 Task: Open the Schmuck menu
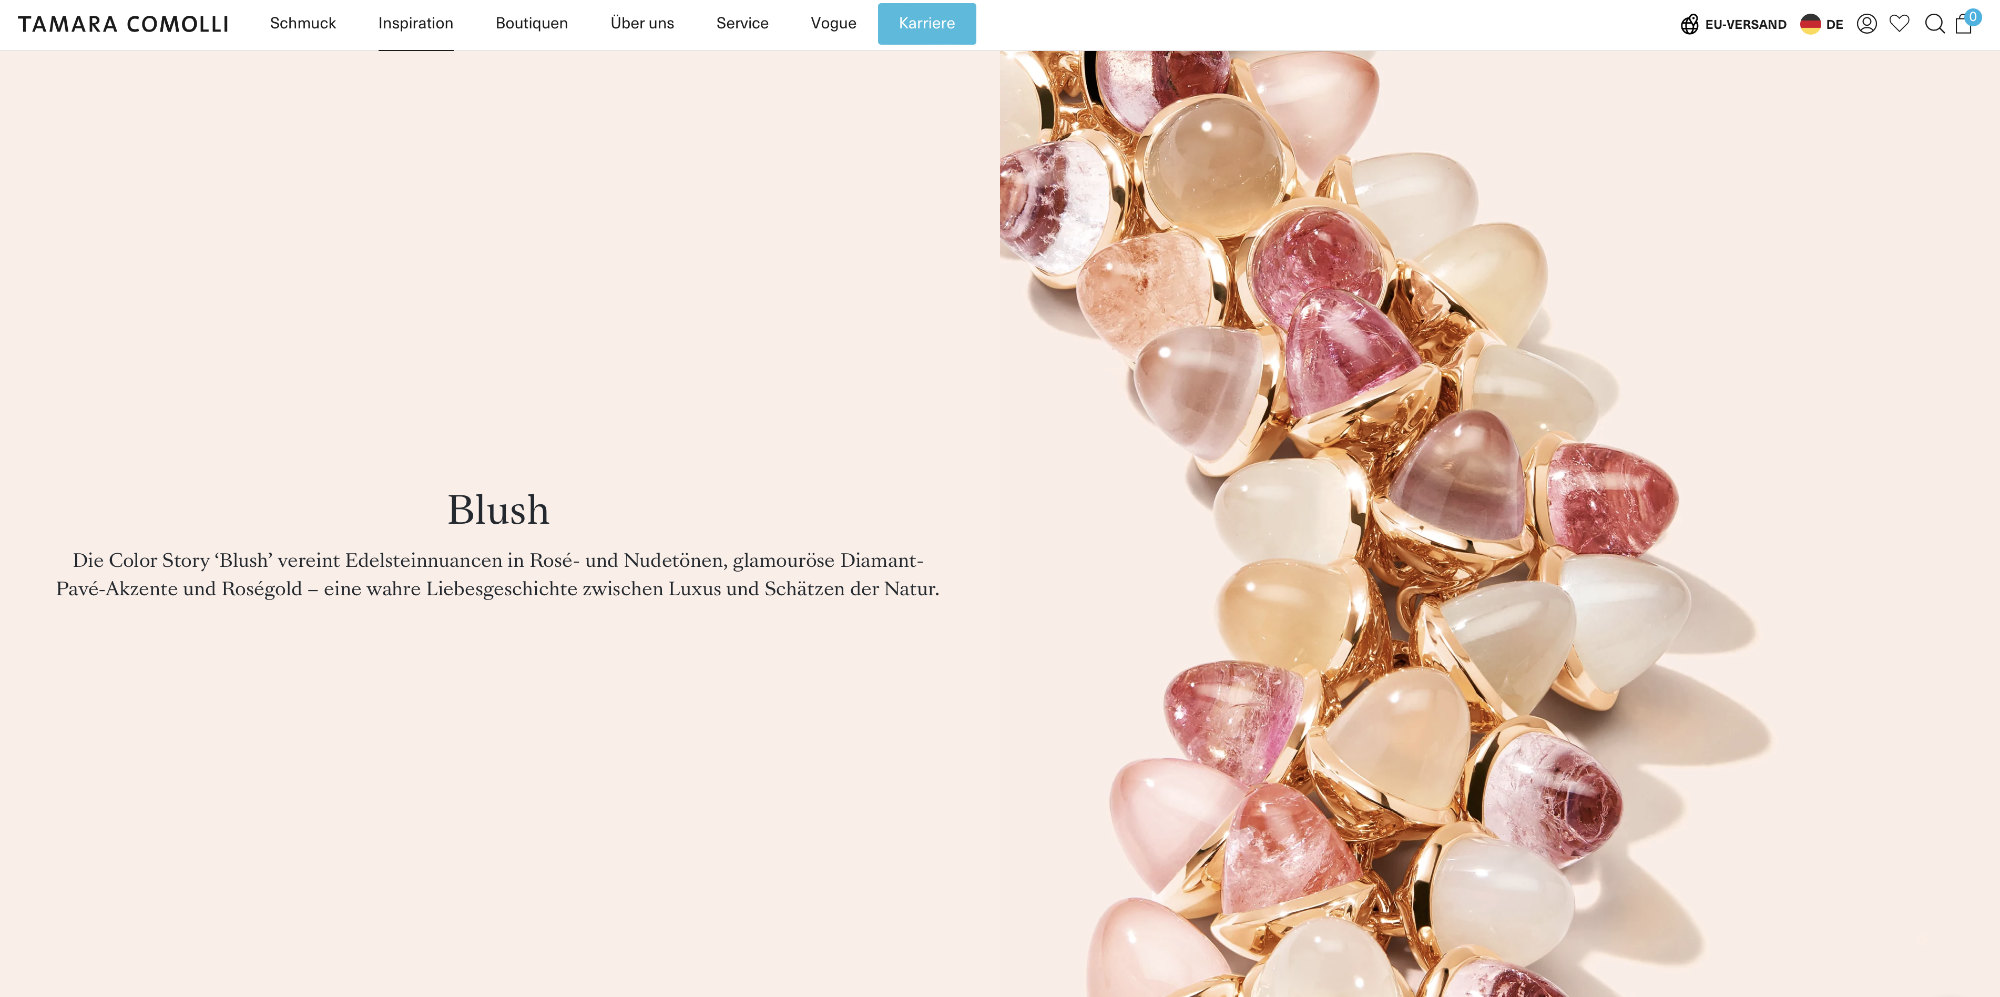coord(303,23)
